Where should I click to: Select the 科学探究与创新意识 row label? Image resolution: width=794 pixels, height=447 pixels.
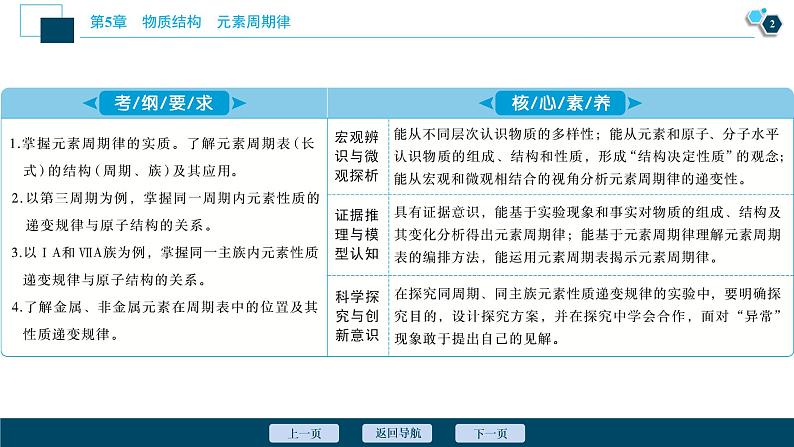(x=356, y=315)
